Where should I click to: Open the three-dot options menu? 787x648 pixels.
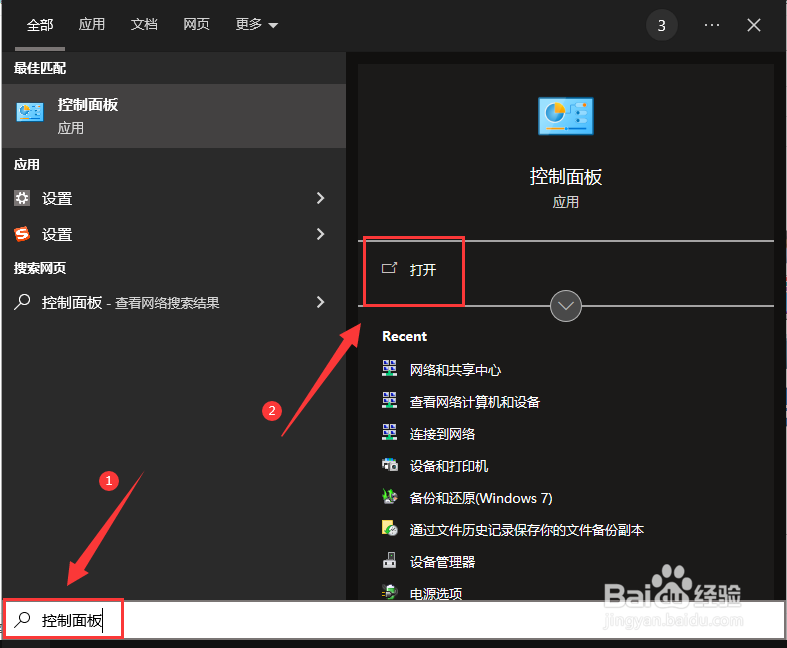click(712, 25)
